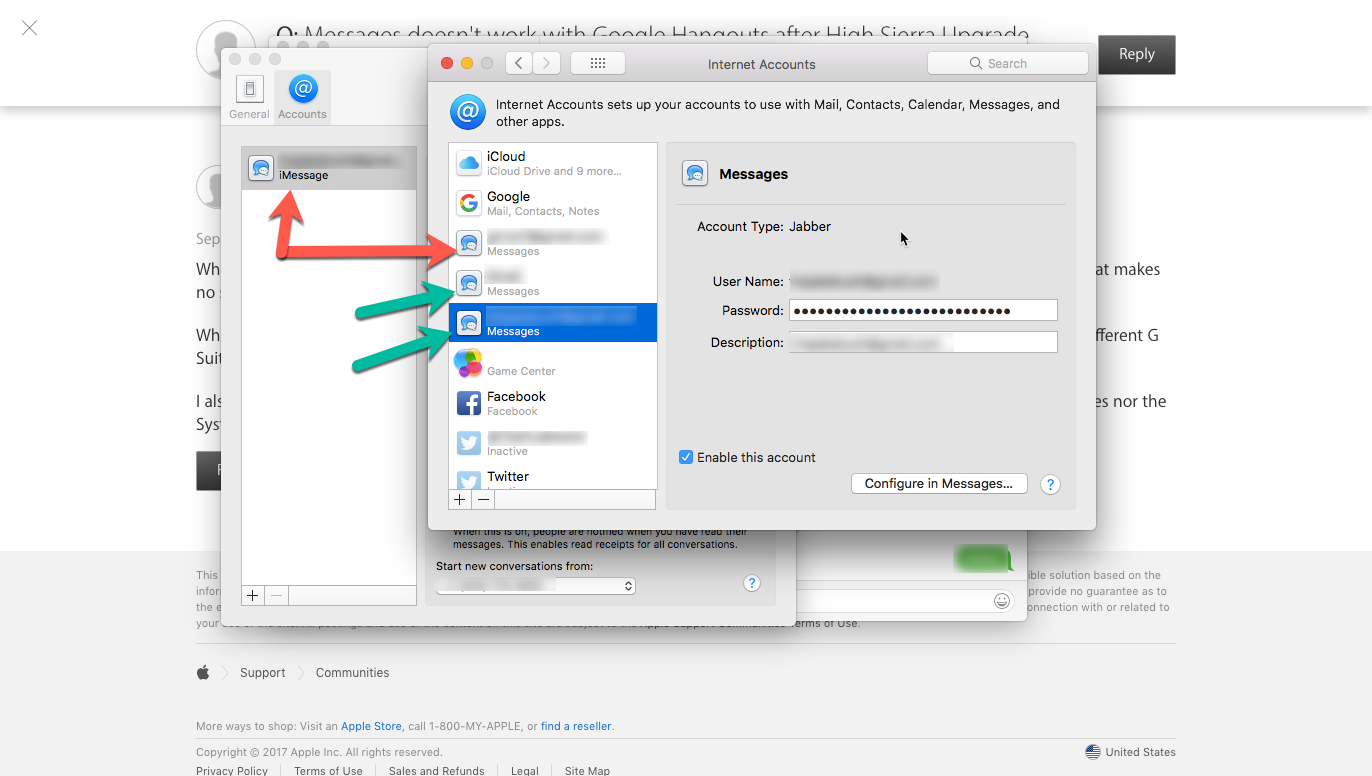Open the Start new conversations from dropdown
The height and width of the screenshot is (776, 1372).
[536, 586]
